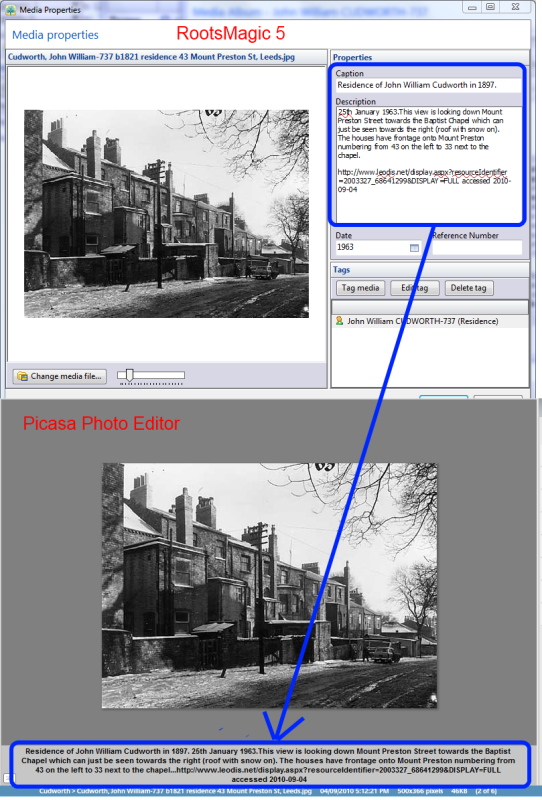This screenshot has height=800, width=542.
Task: Open Change media file dialog
Action: 60,377
